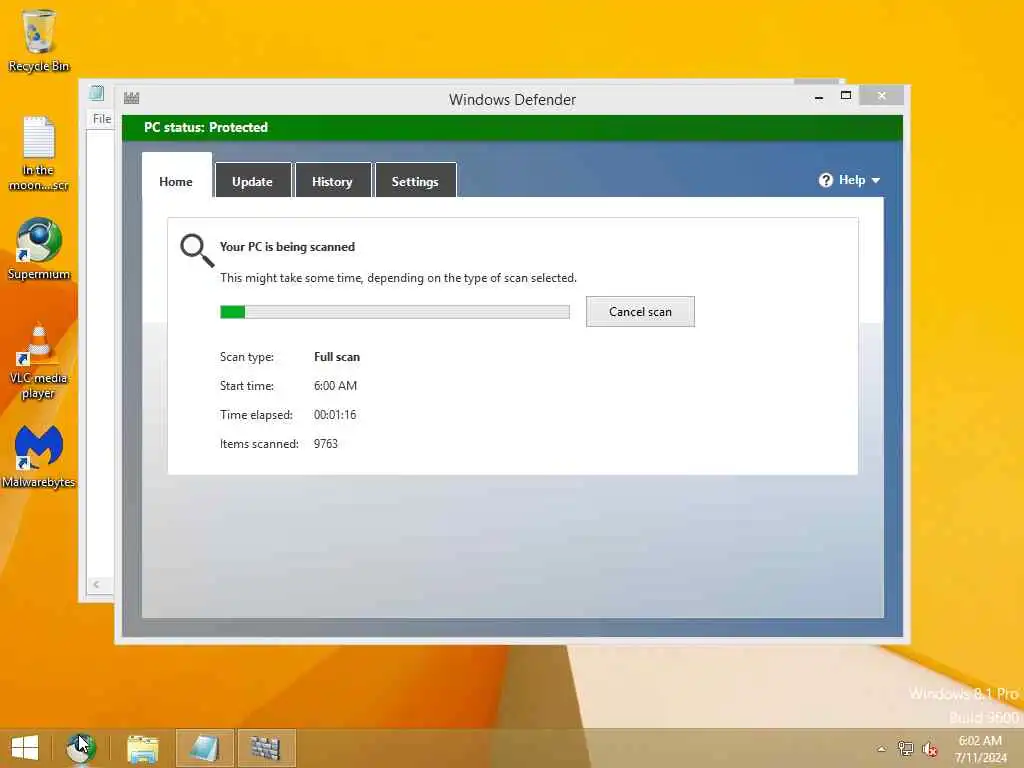
Task: Open the Recycle Bin desktop icon
Action: [x=39, y=39]
